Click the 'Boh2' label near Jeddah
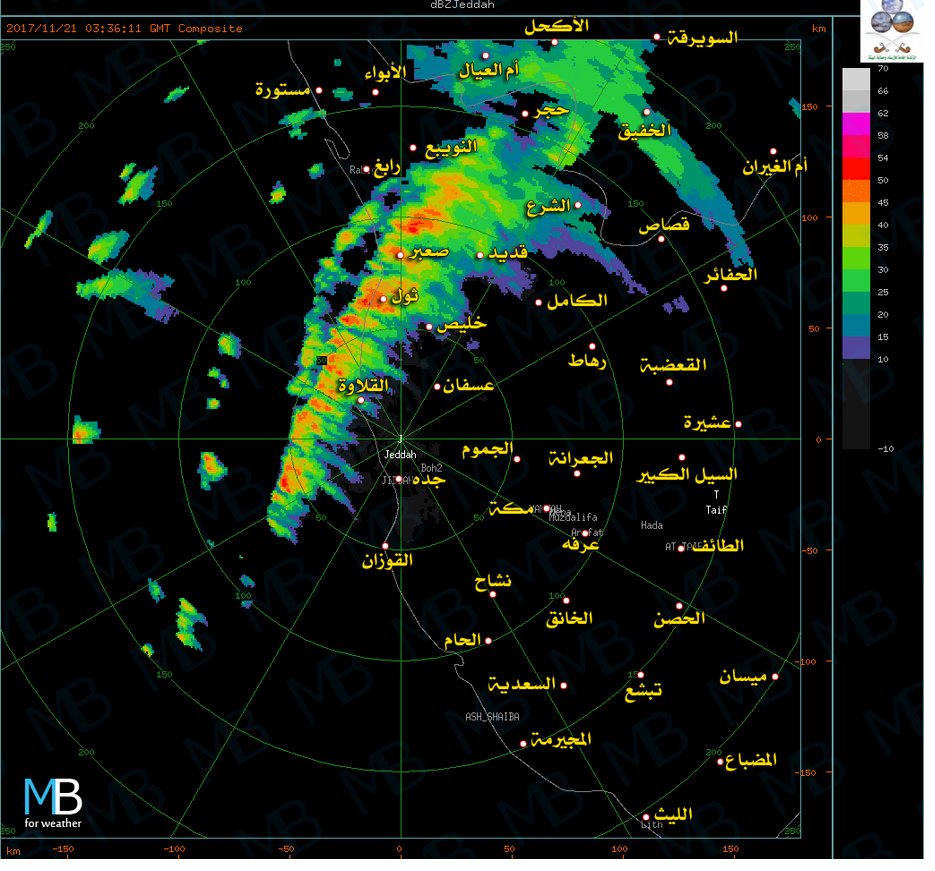The image size is (935, 871). click(432, 468)
